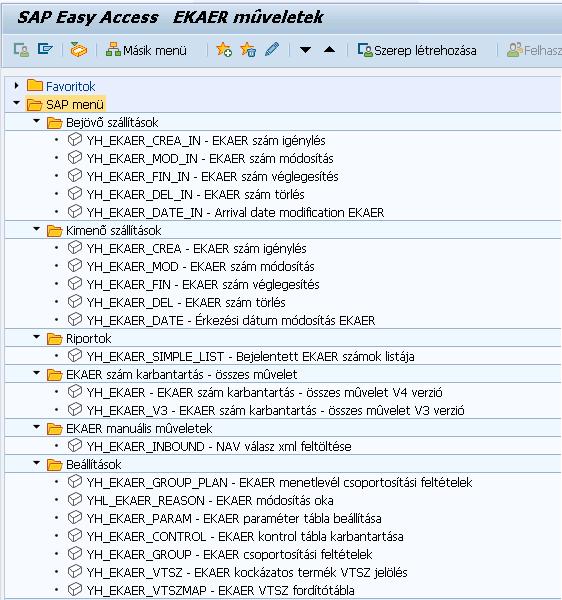Viewport: 562px width, 600px height.
Task: Click cube icon of YH_EKAER_V3
Action: (x=75, y=409)
